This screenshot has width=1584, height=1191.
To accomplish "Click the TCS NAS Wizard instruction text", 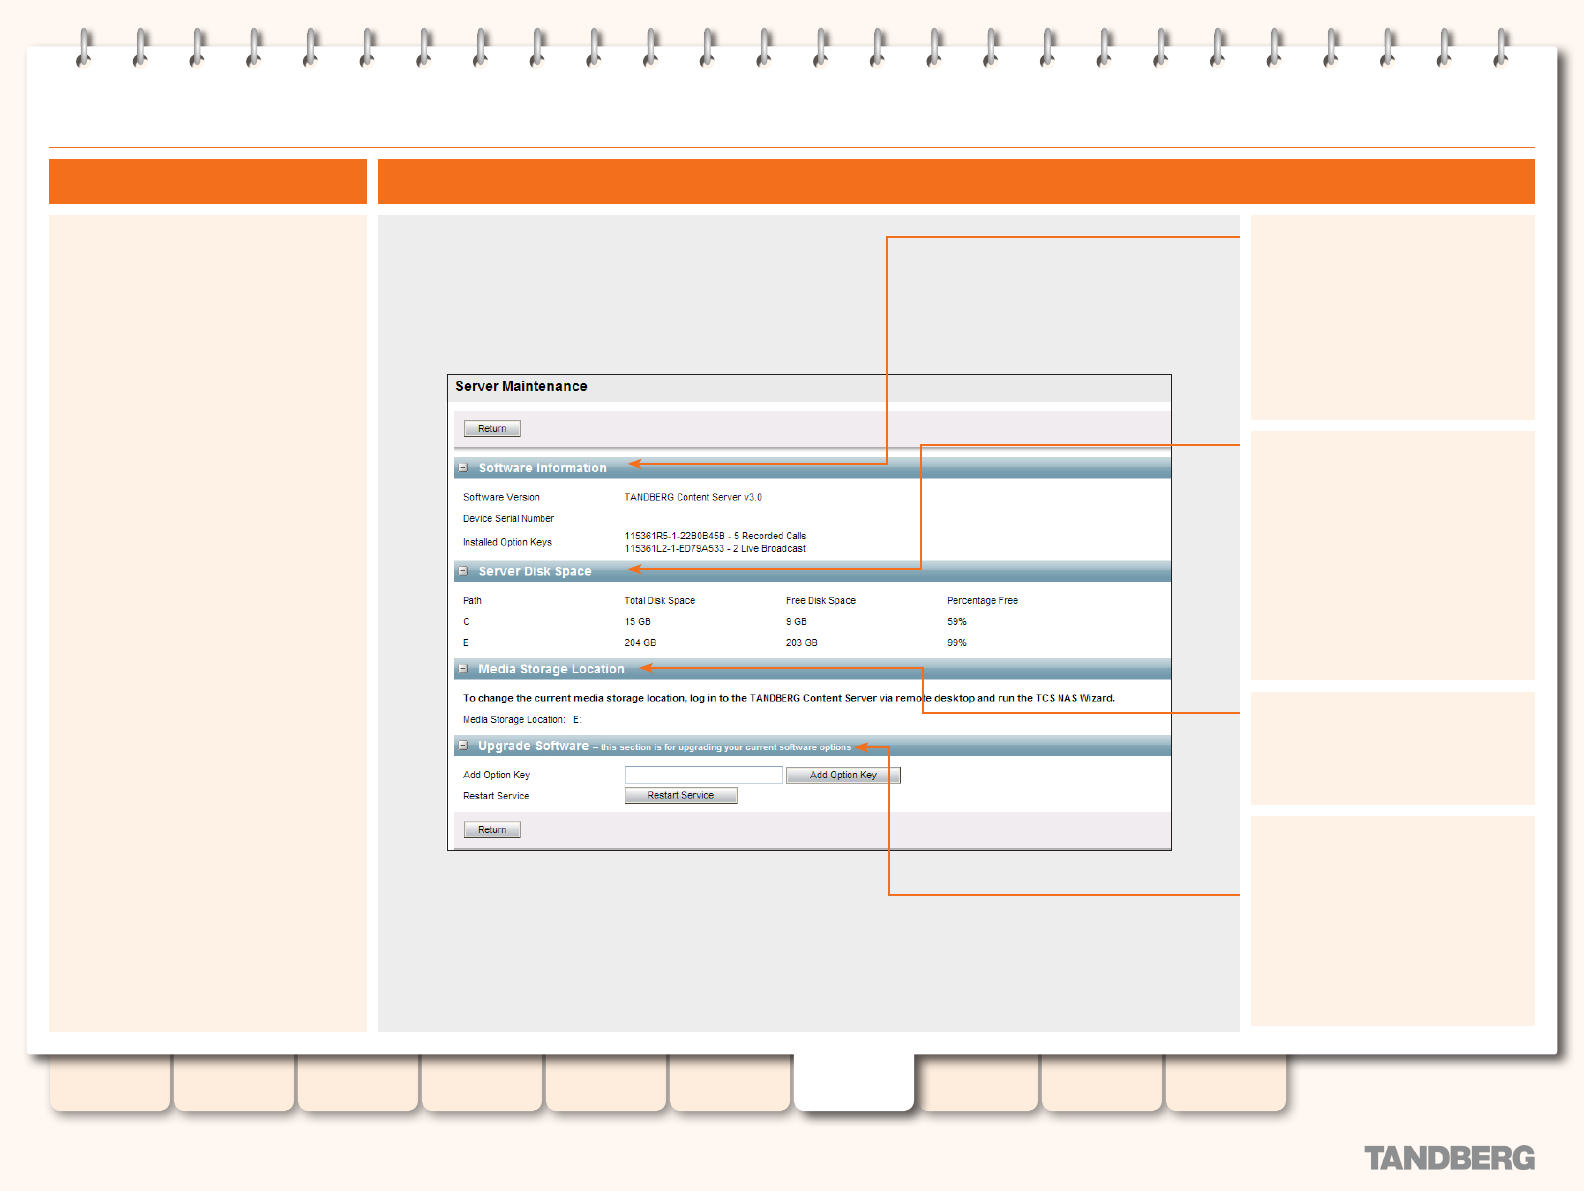I will 789,698.
